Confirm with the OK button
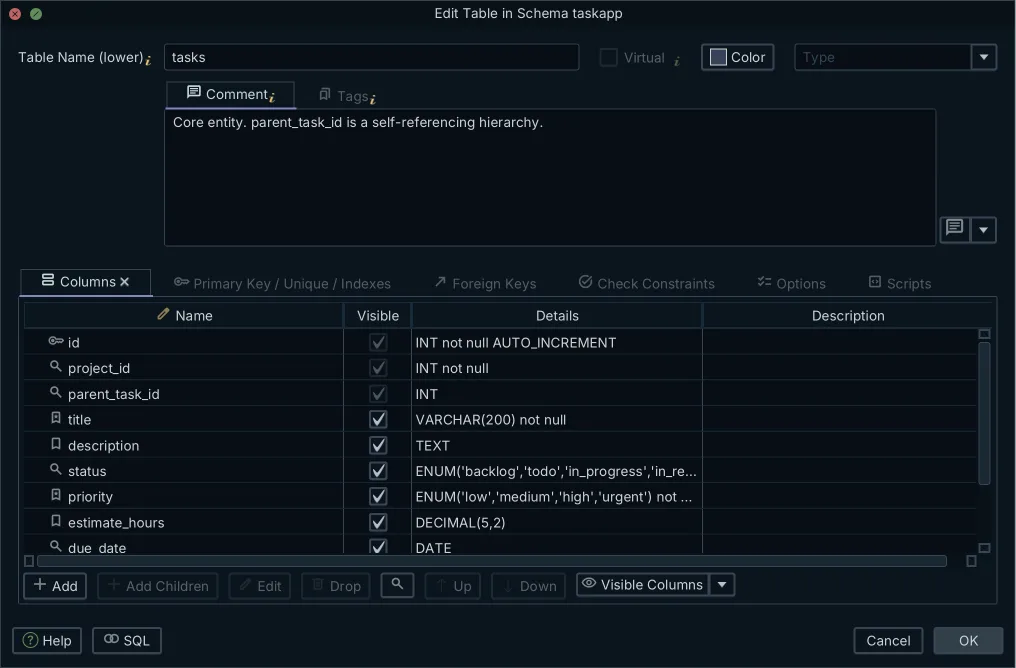The width and height of the screenshot is (1016, 668). (x=968, y=640)
